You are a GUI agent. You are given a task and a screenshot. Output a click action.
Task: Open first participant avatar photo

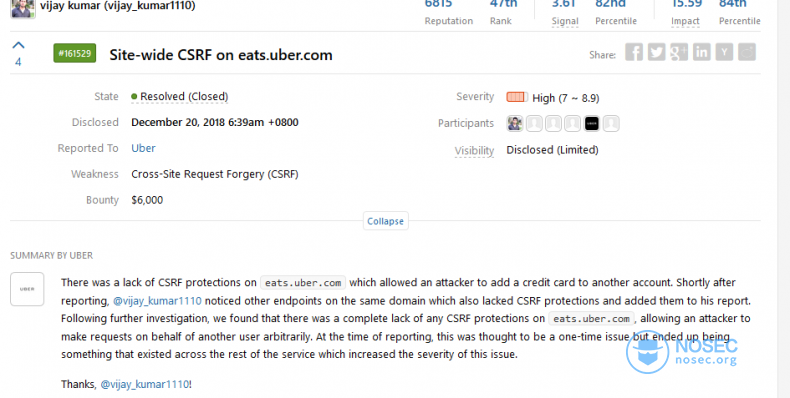(514, 123)
